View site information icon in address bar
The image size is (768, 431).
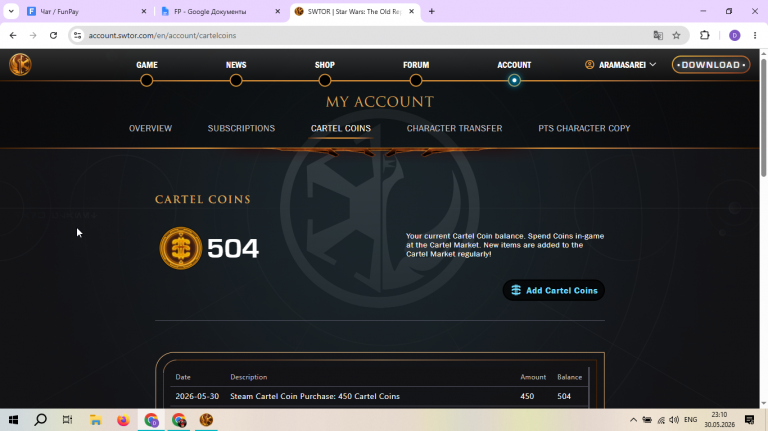77,35
